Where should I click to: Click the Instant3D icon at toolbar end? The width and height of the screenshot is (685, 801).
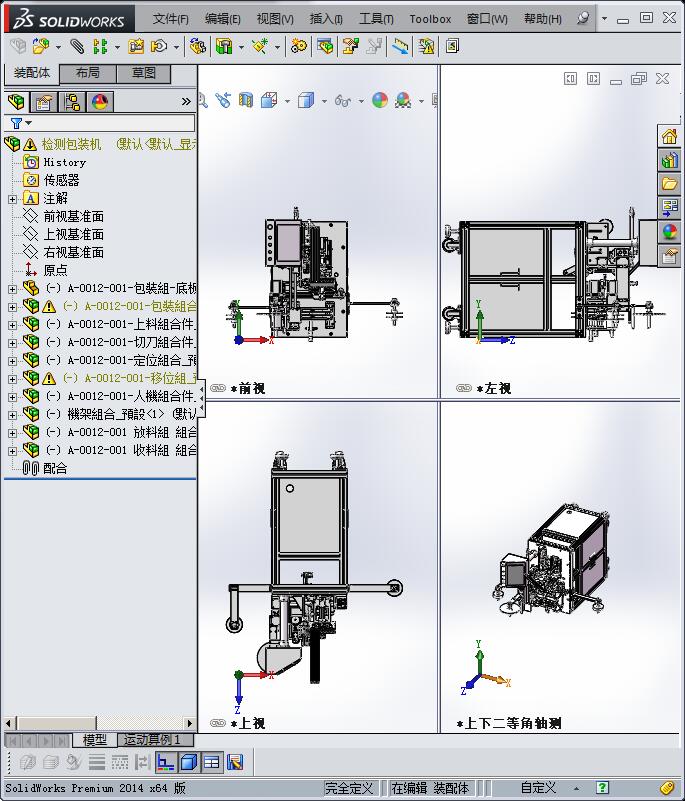click(452, 46)
